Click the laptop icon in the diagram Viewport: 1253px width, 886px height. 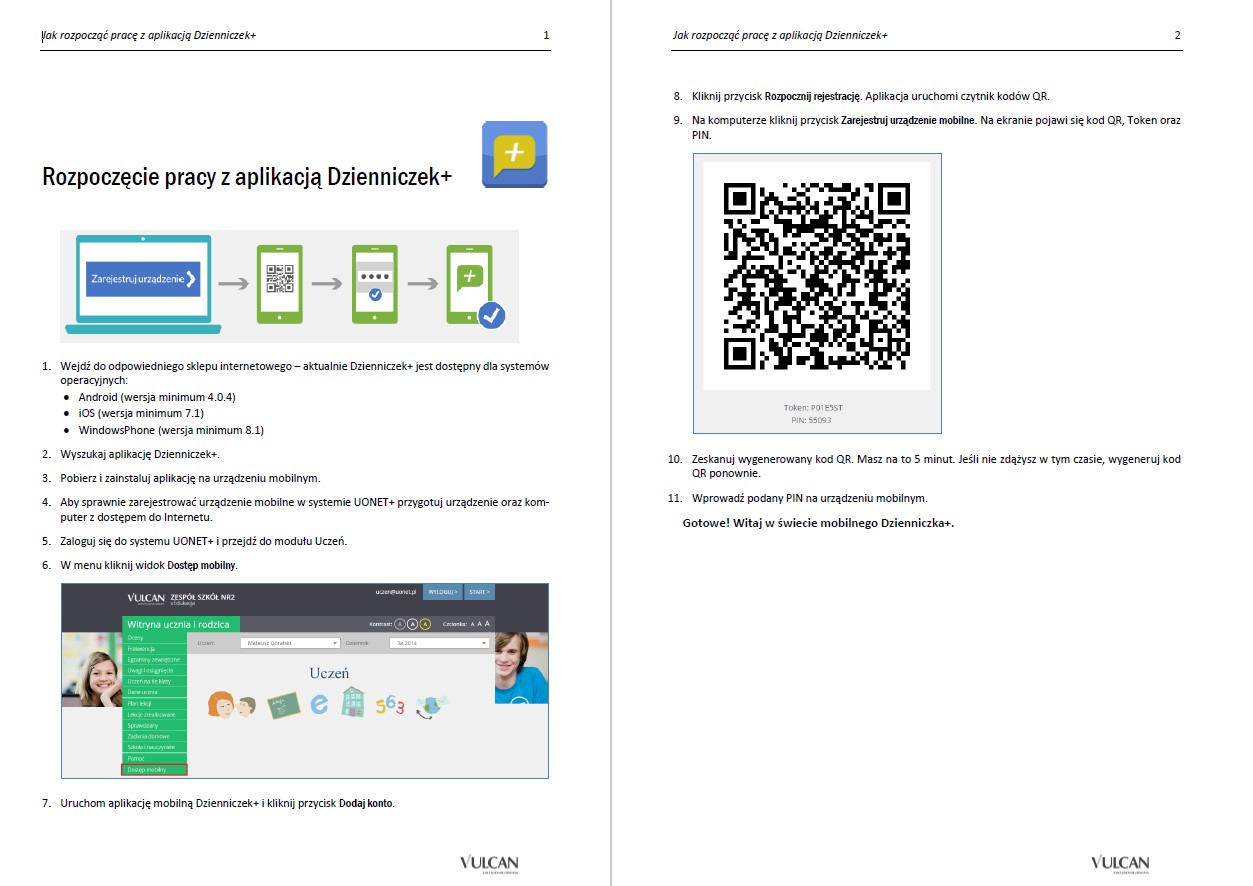pyautogui.click(x=143, y=284)
